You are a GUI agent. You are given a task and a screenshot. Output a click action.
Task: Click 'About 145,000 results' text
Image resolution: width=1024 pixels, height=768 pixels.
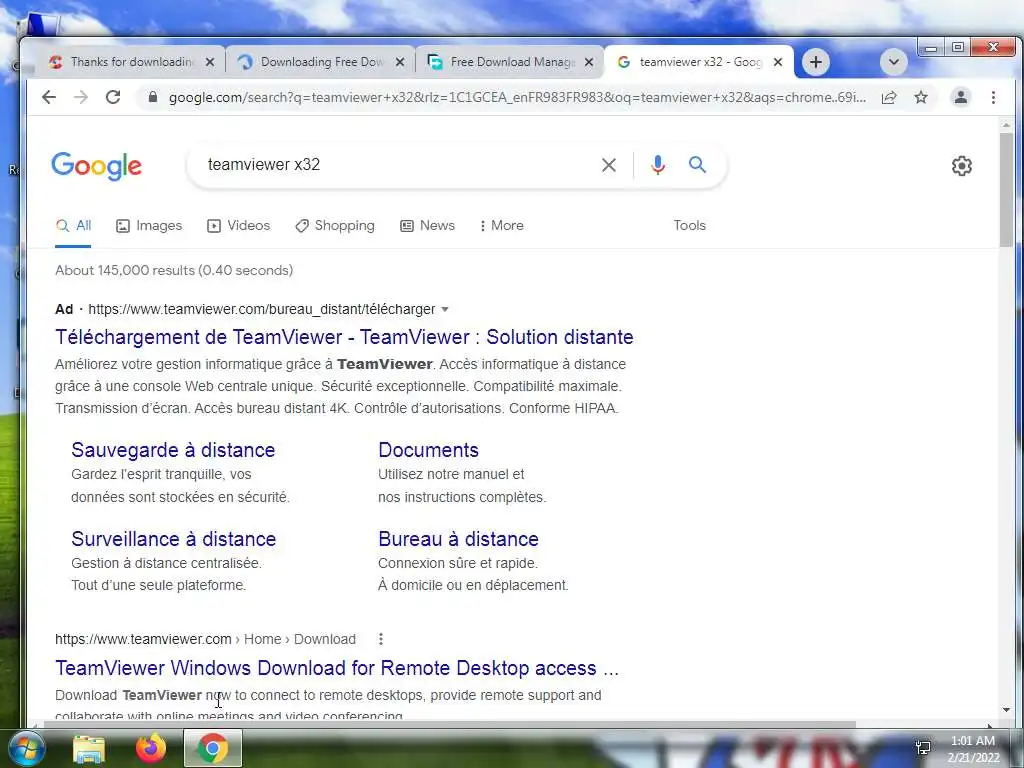(x=174, y=270)
